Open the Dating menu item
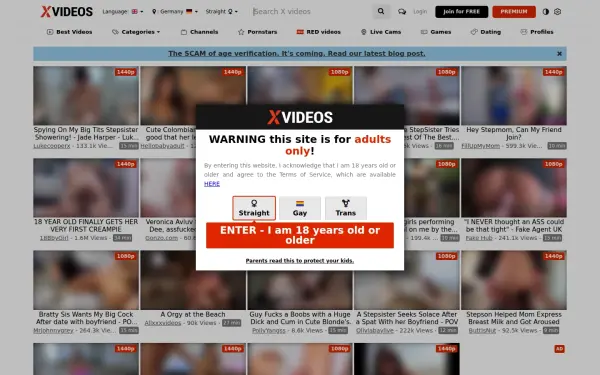600x375 pixels. coord(486,32)
